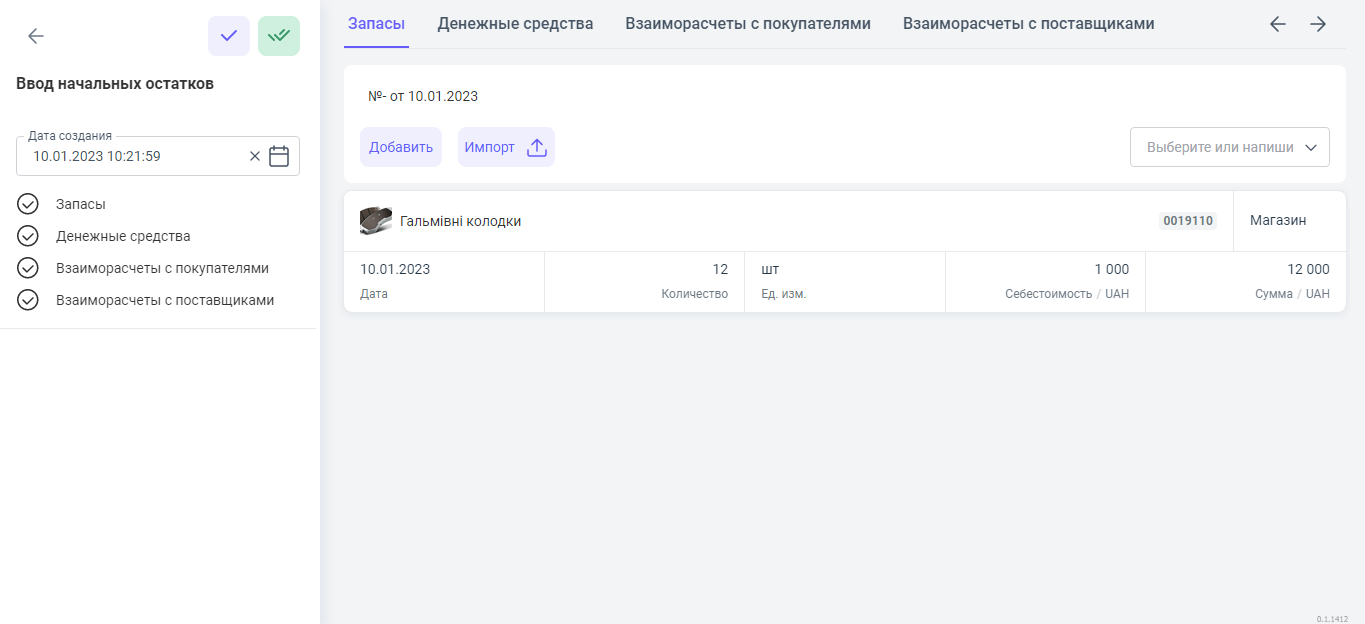Click the Гальмівні колодки product thumbnail
This screenshot has height=624, width=1365.
376,221
